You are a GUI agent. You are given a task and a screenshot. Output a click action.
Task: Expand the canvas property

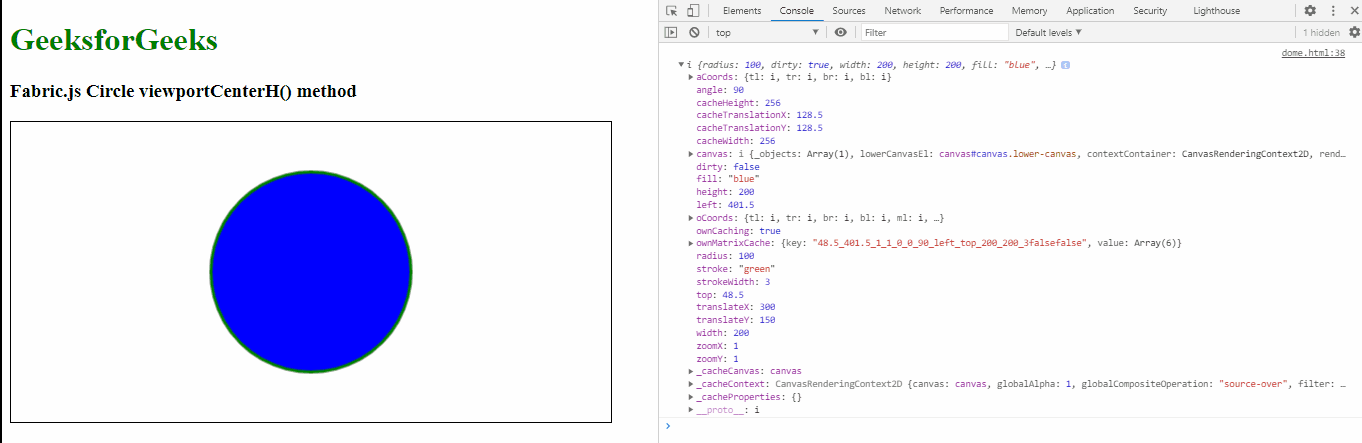point(691,154)
